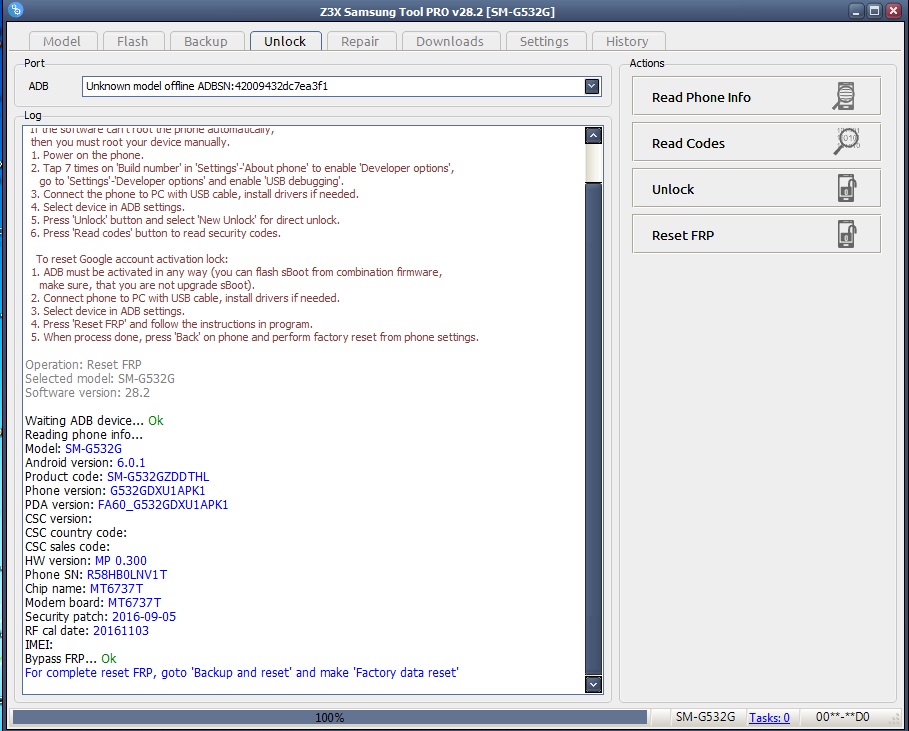Minimize the Z3X Samsung Tool window
Image resolution: width=909 pixels, height=731 pixels.
coord(856,10)
